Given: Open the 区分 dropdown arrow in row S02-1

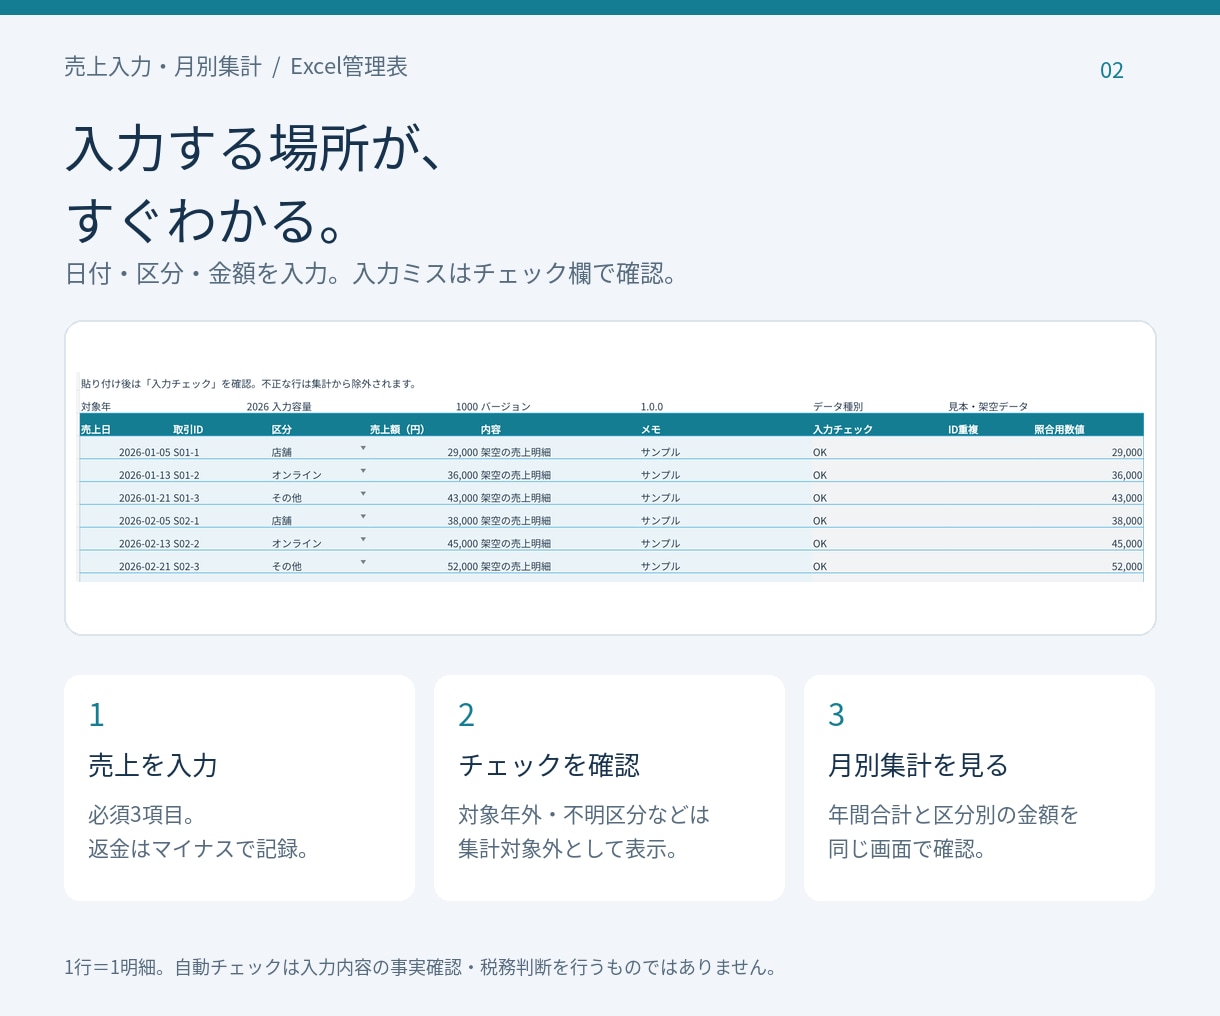Looking at the screenshot, I should 363,517.
